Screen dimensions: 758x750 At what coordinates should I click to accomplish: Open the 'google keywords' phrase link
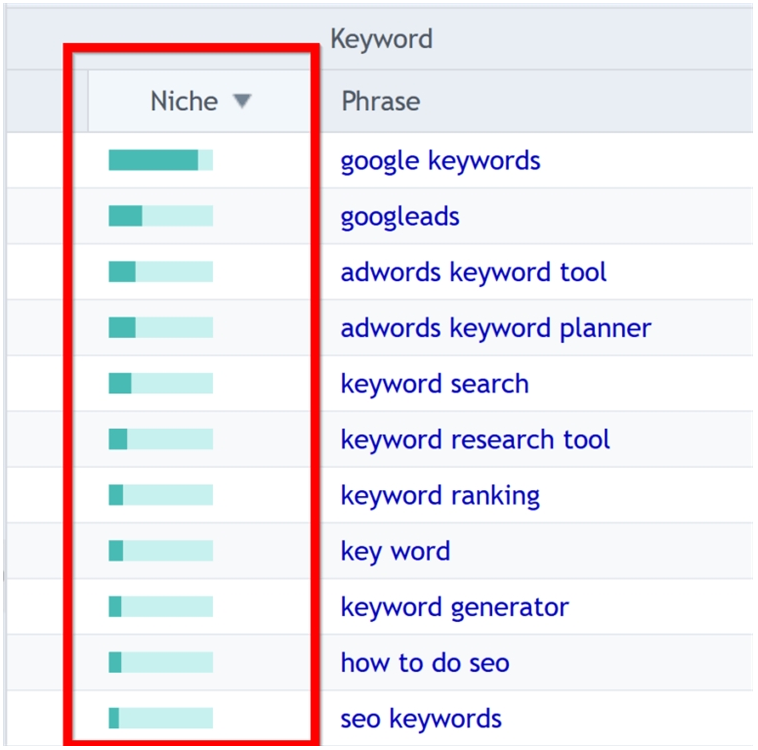click(x=440, y=161)
